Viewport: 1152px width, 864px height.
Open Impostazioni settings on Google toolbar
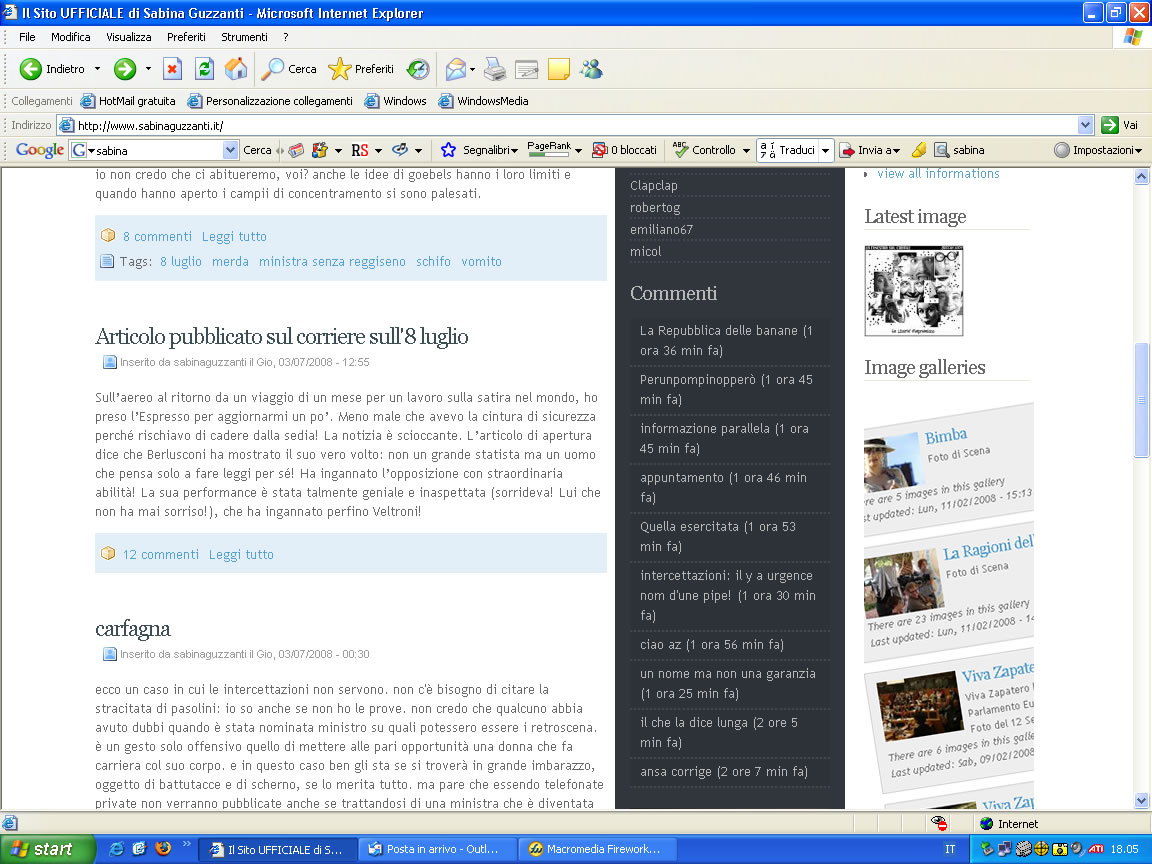(1098, 150)
